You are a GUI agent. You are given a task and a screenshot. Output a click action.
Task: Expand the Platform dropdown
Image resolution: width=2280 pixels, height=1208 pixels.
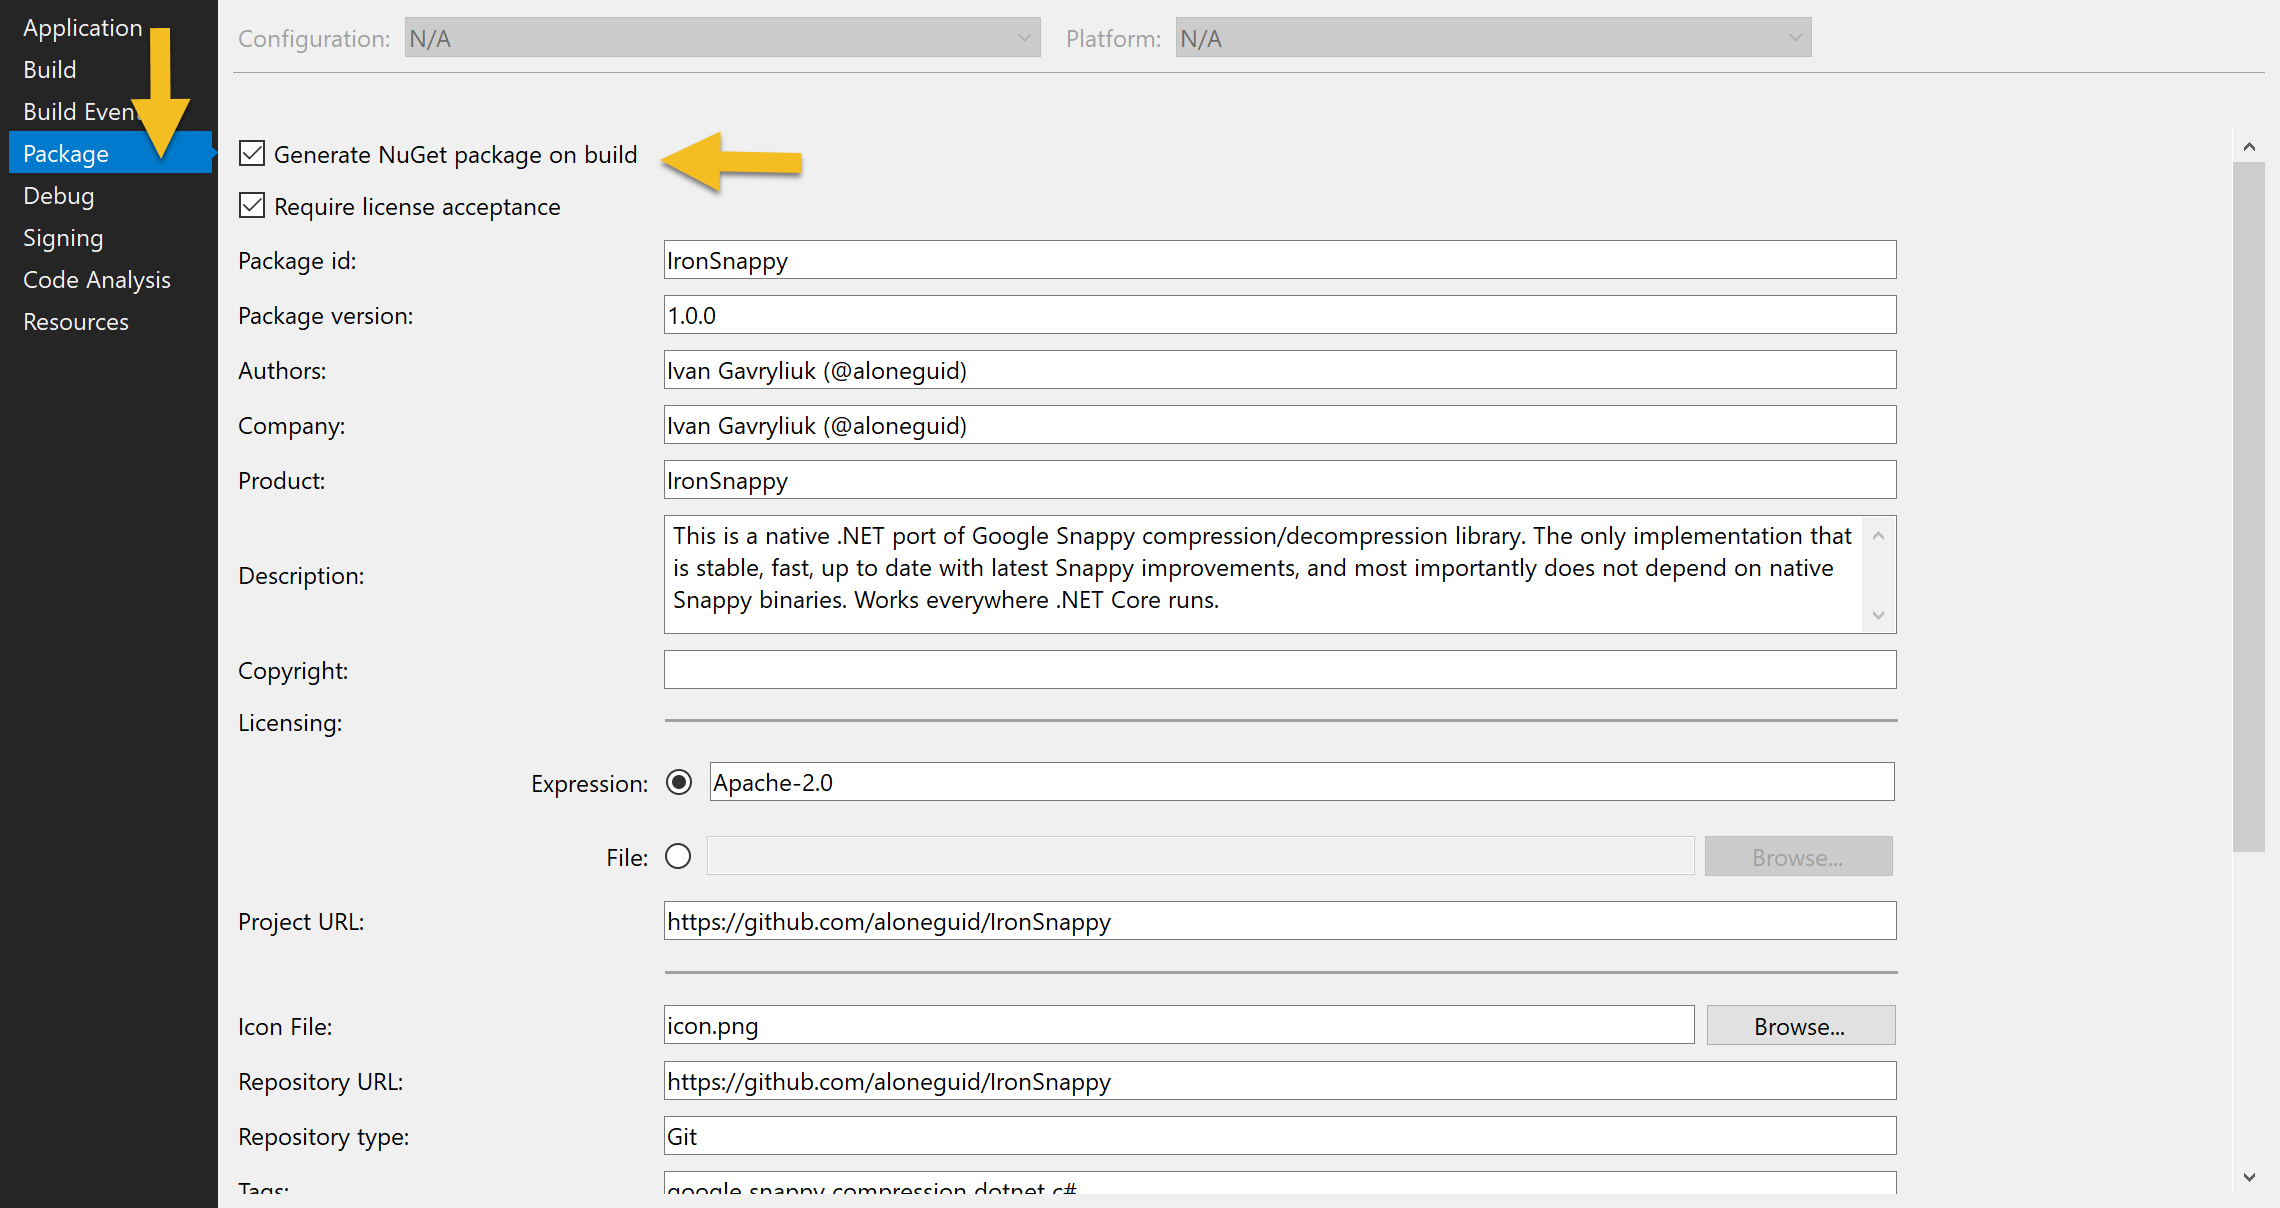pyautogui.click(x=1493, y=38)
